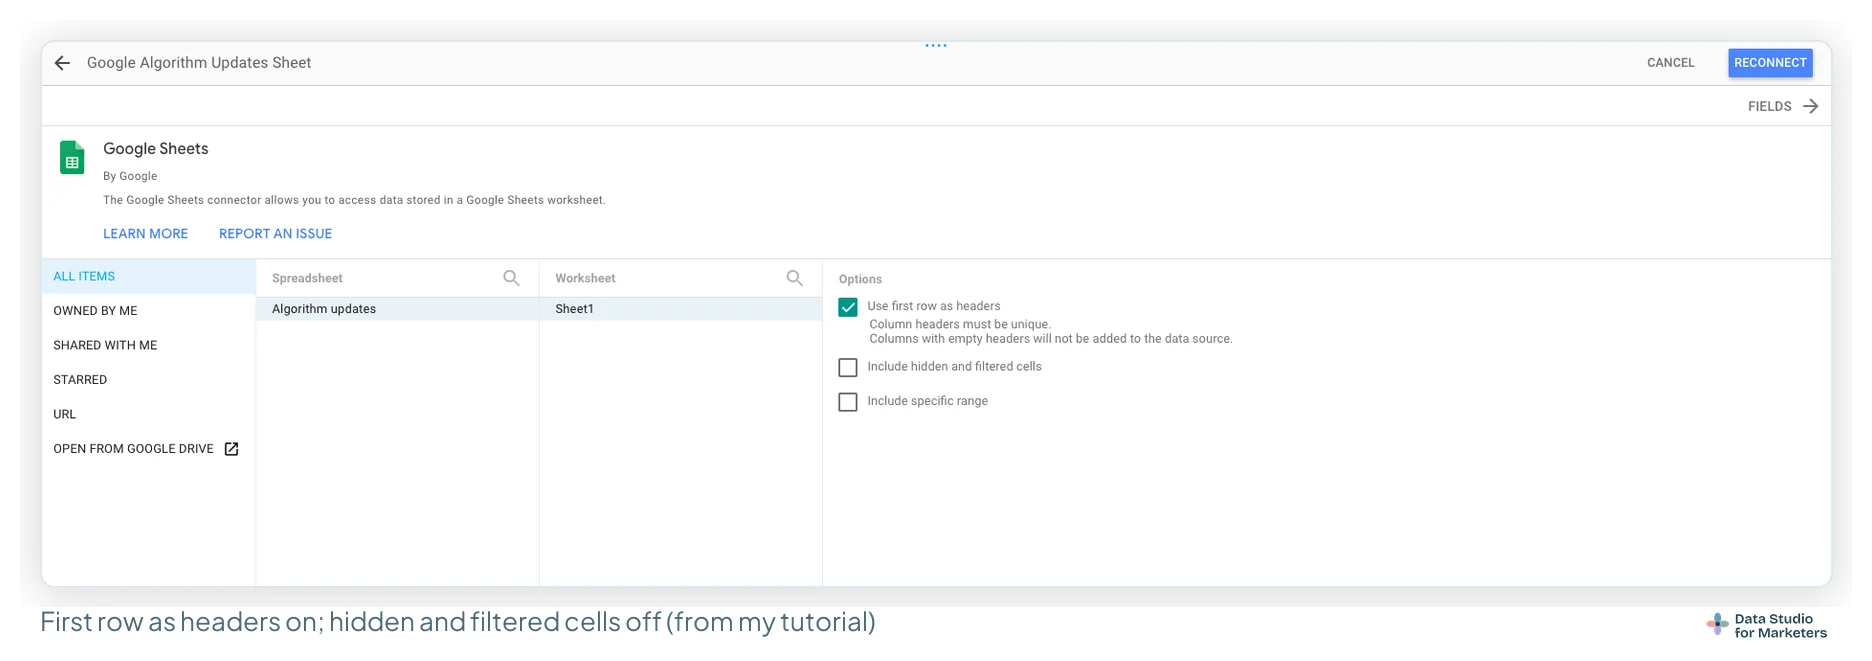1872x661 pixels.
Task: Click the Worksheet search field
Action: 680,278
